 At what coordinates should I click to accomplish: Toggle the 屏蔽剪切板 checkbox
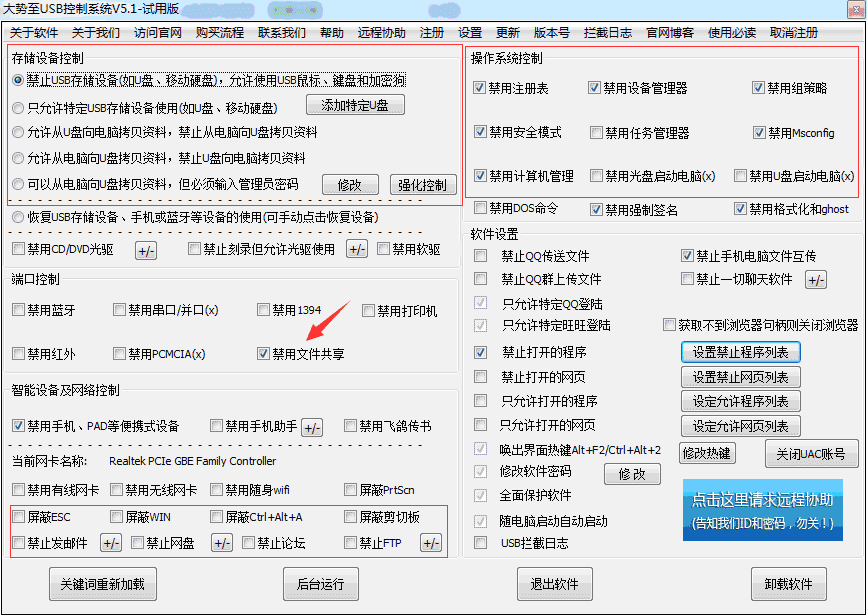coord(350,516)
